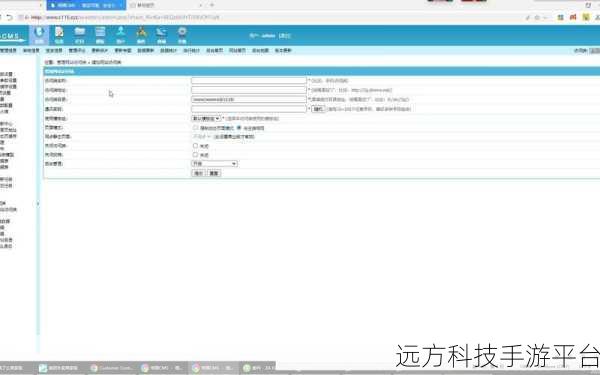Tick the upper of the two standalone checkboxes
The width and height of the screenshot is (600, 375).
[x=196, y=145]
